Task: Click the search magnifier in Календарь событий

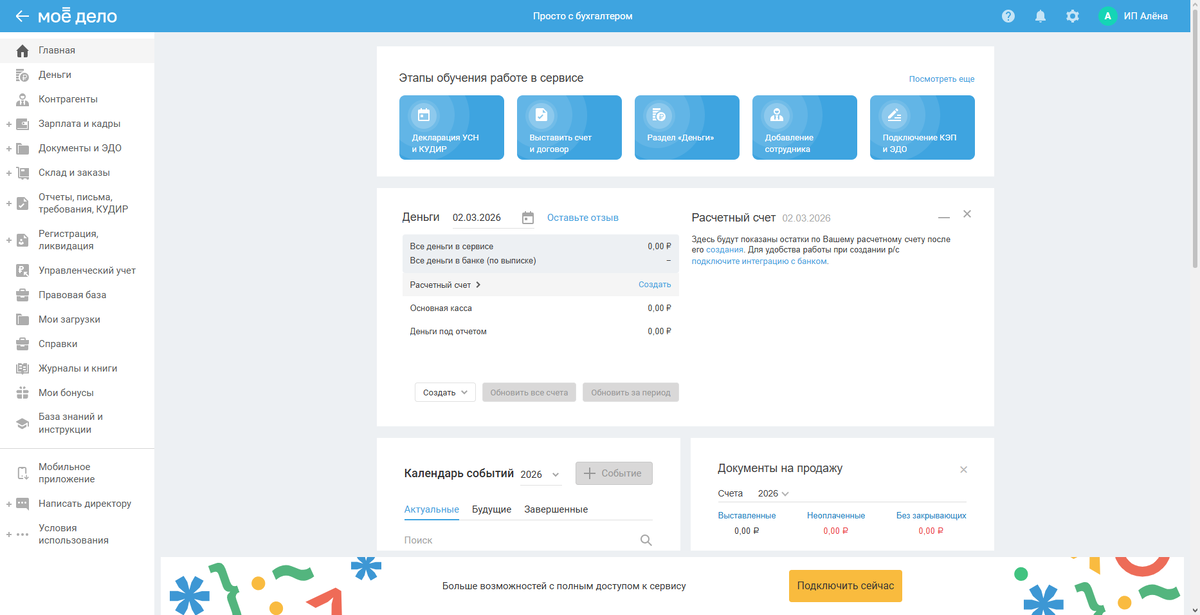Action: [646, 540]
